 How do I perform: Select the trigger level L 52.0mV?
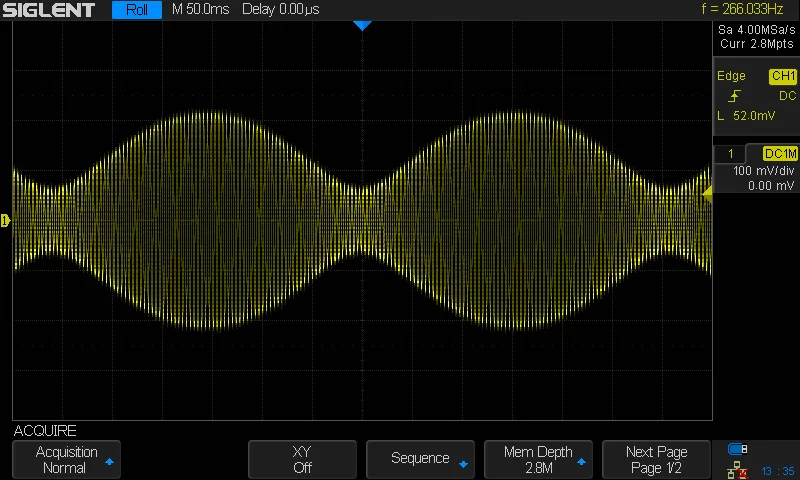click(746, 116)
